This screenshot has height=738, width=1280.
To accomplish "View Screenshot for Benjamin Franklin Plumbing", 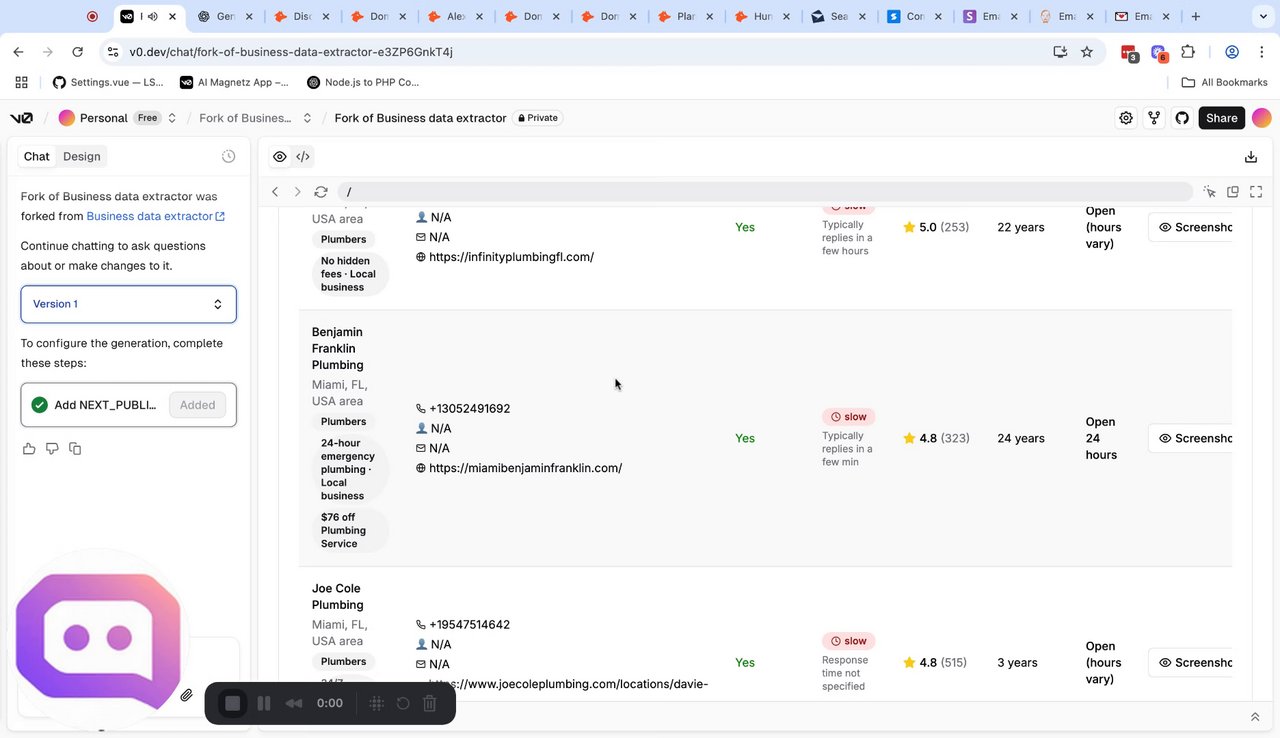I will (1190, 438).
